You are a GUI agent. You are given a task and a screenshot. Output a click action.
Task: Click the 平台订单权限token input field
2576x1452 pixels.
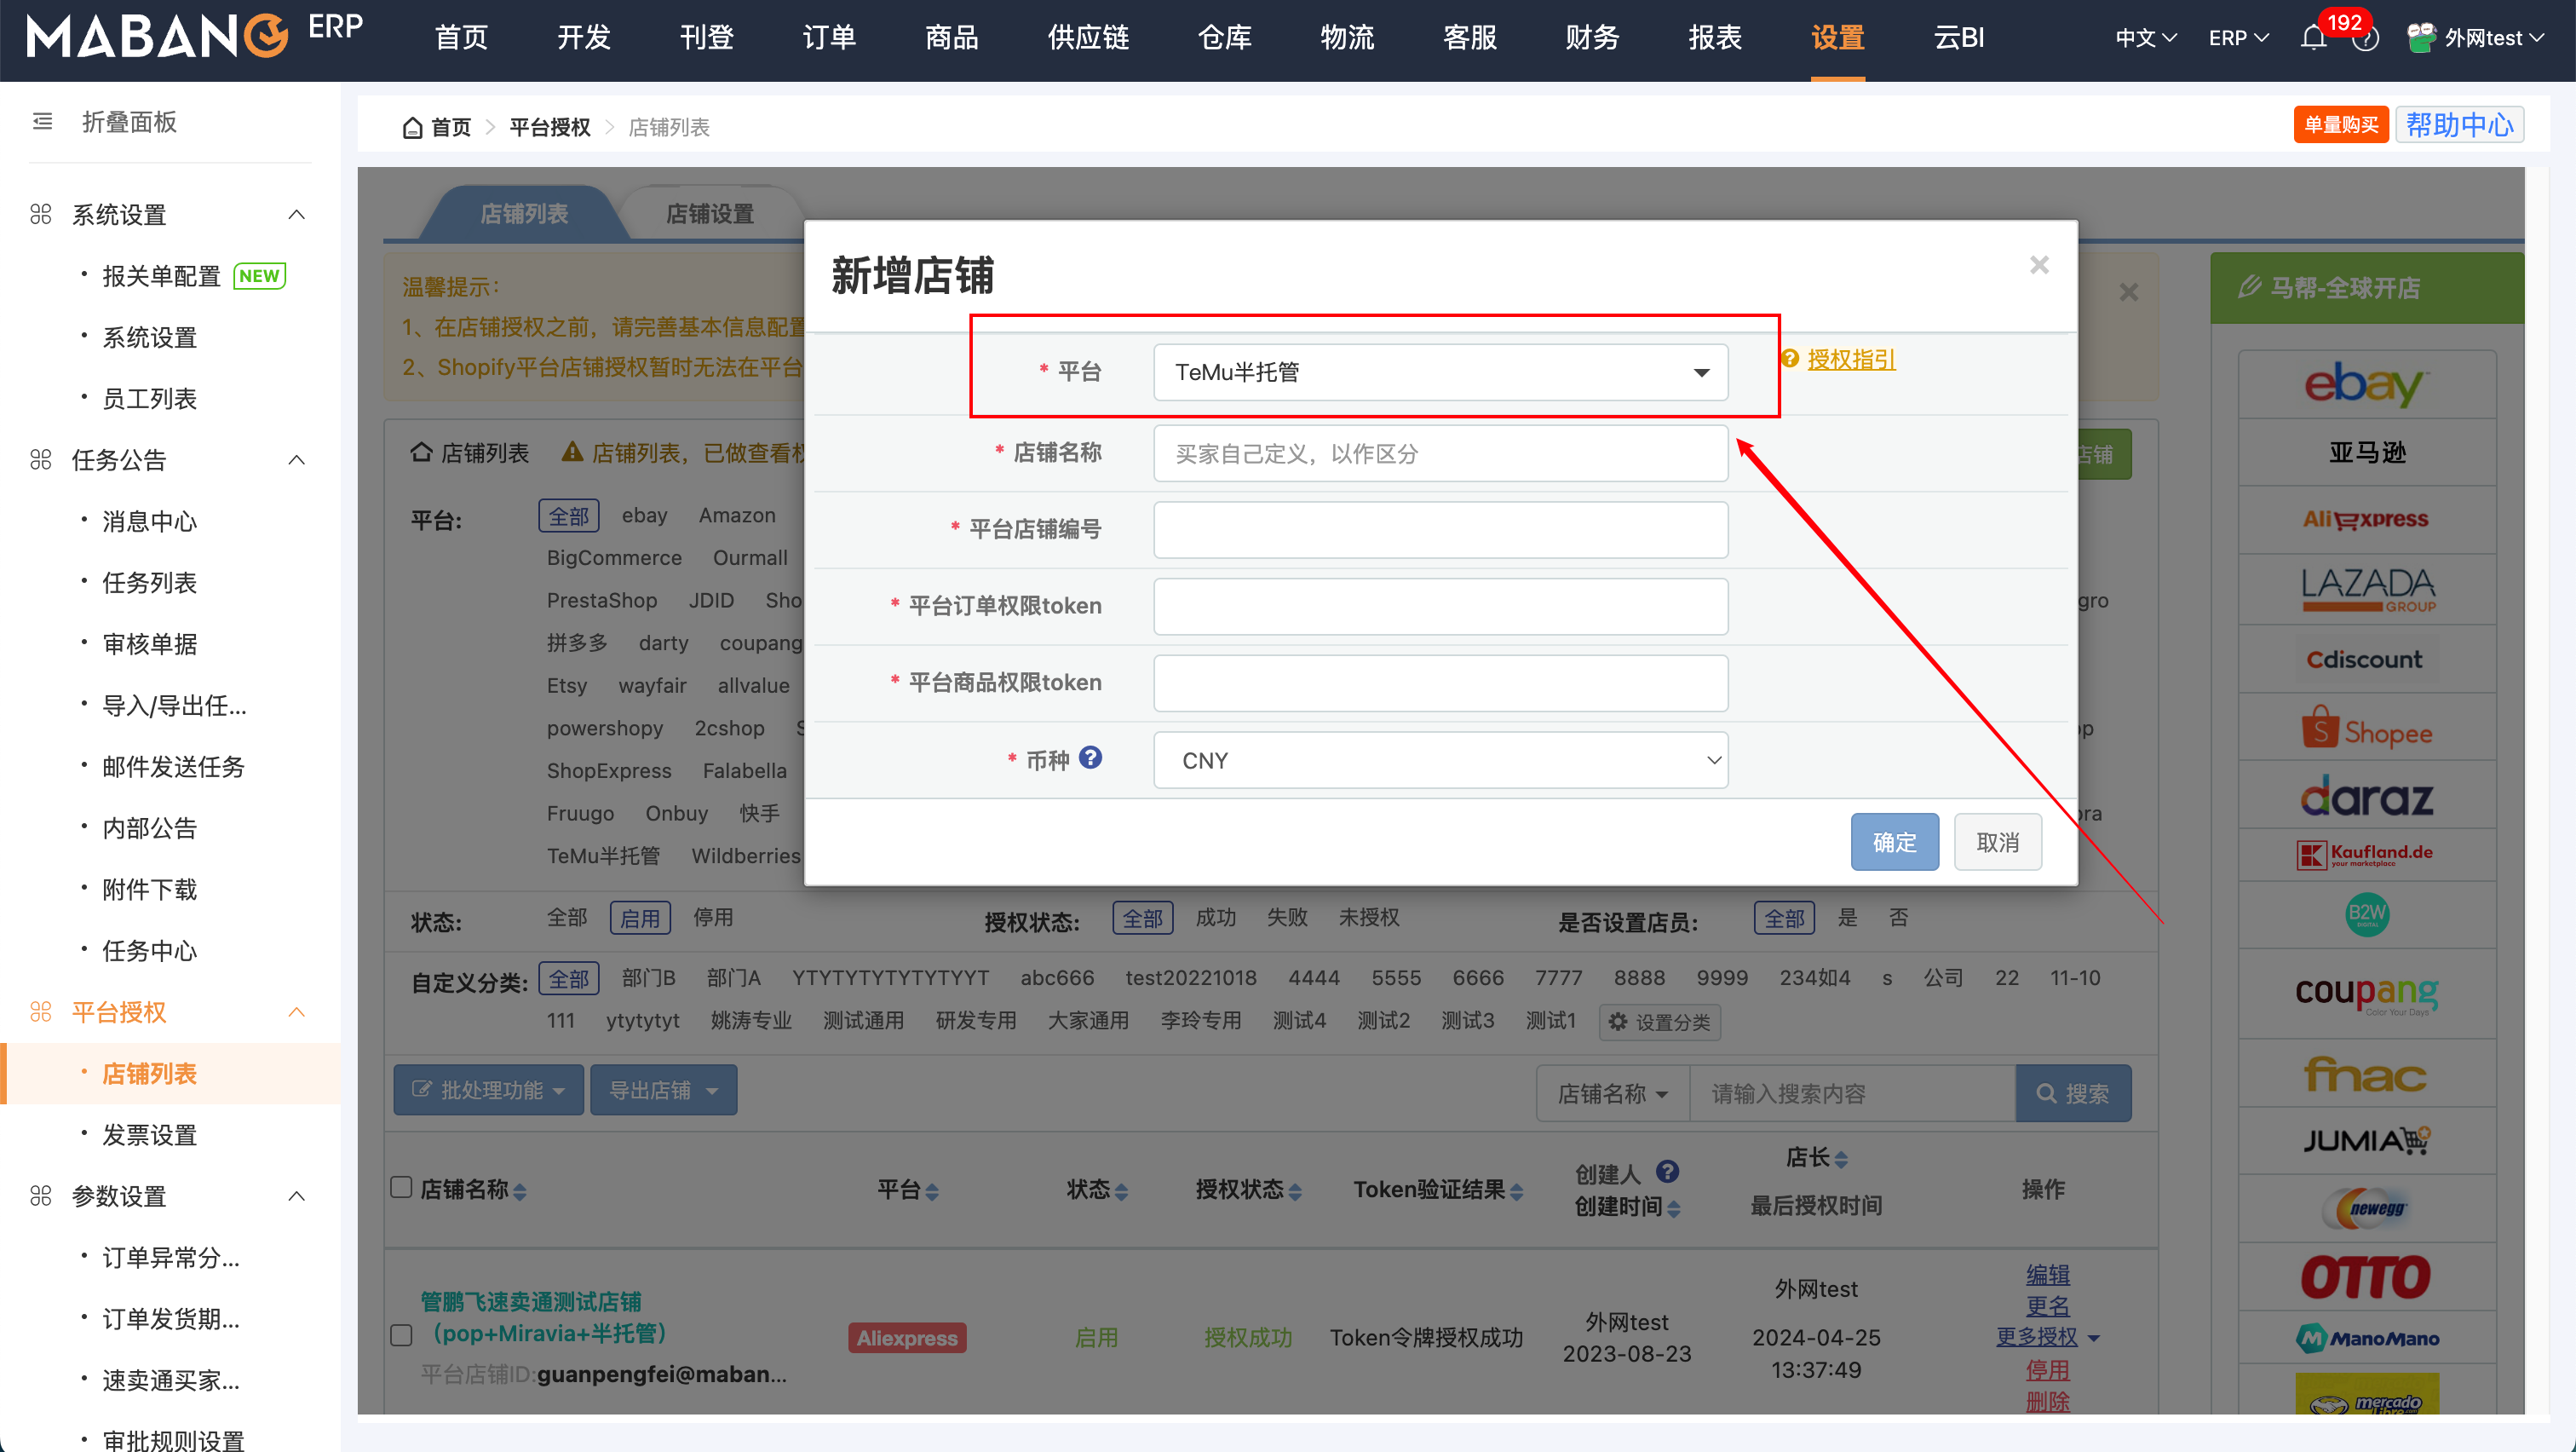[x=1440, y=606]
